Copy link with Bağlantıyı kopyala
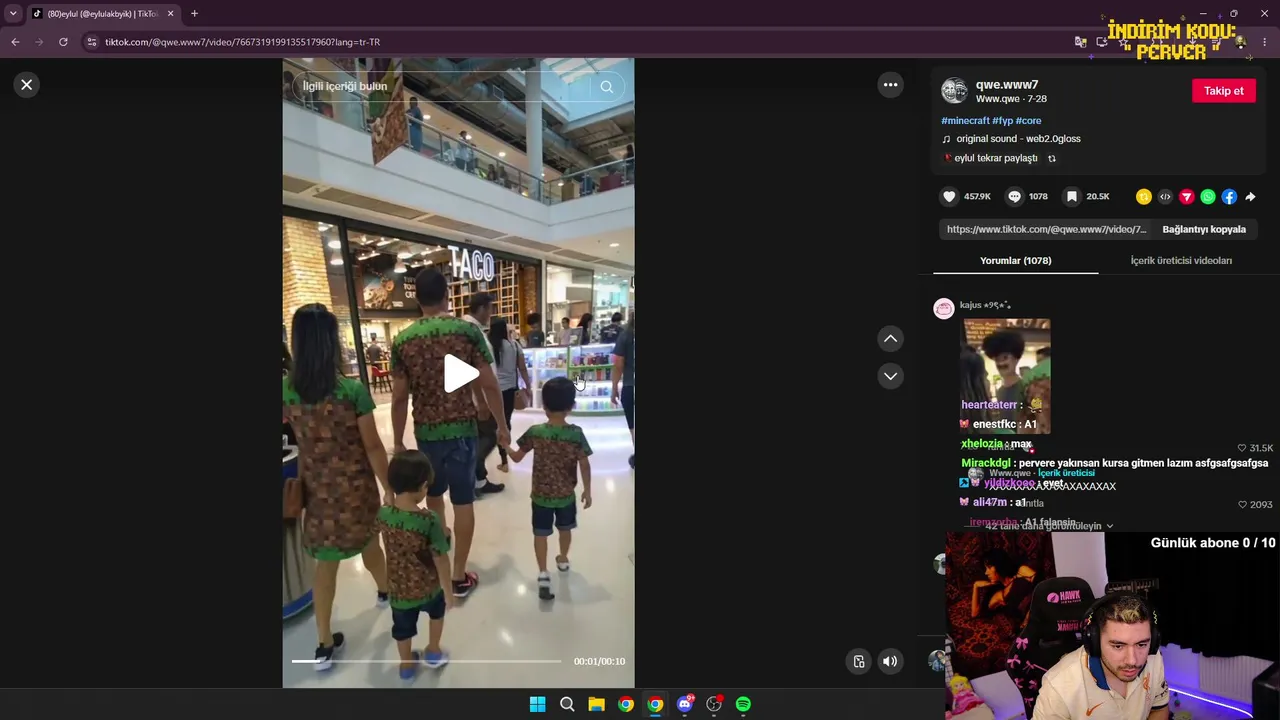This screenshot has height=720, width=1280. pos(1204,229)
